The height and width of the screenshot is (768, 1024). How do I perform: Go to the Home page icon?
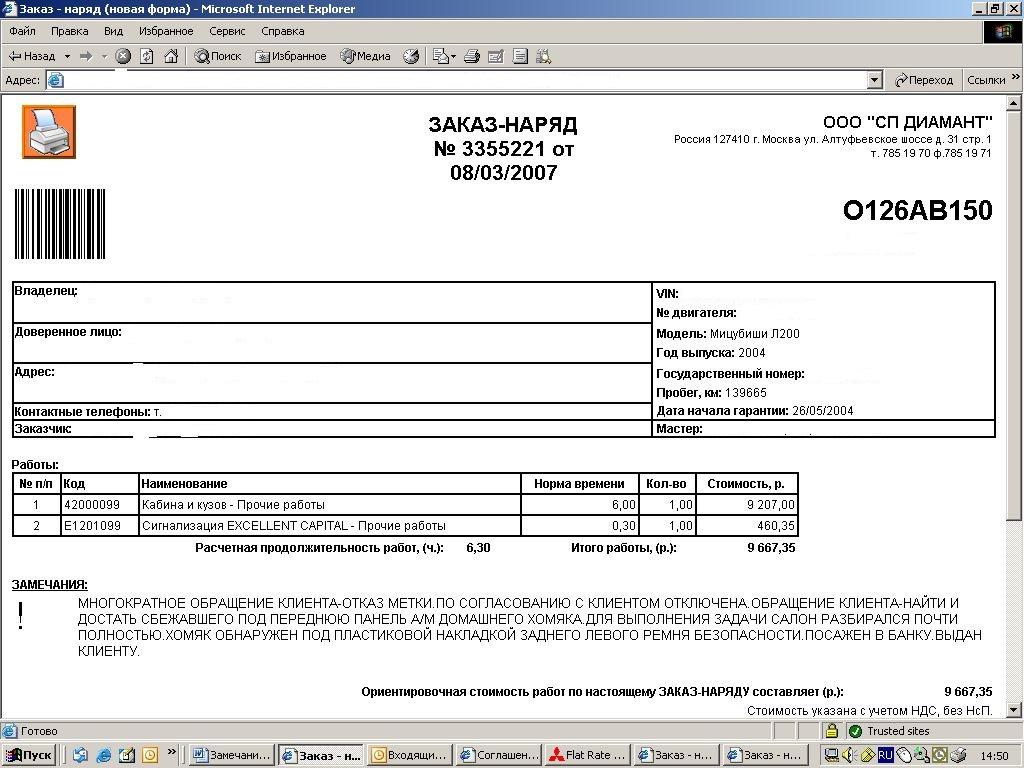[171, 56]
